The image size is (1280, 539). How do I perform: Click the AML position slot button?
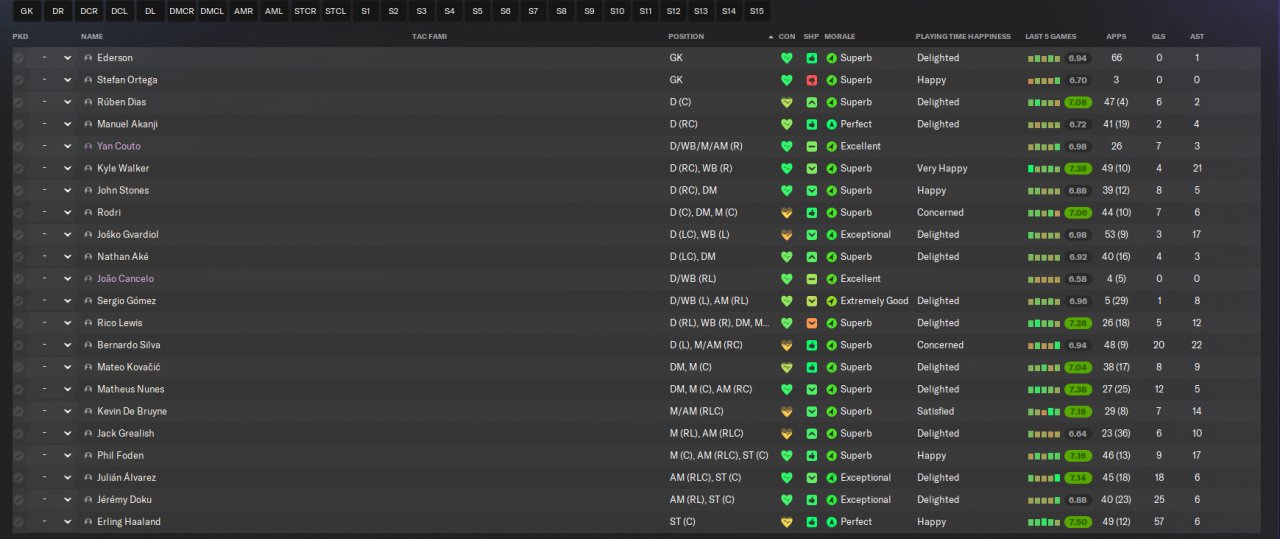[x=274, y=11]
